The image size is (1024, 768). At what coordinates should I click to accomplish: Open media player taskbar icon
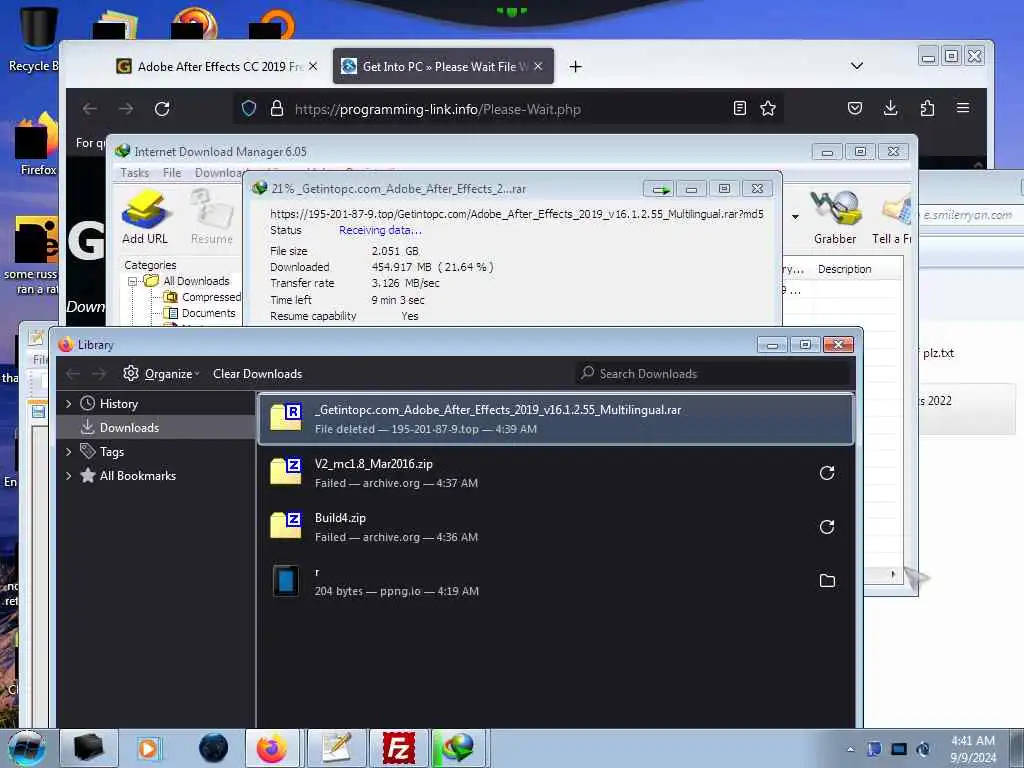(148, 748)
